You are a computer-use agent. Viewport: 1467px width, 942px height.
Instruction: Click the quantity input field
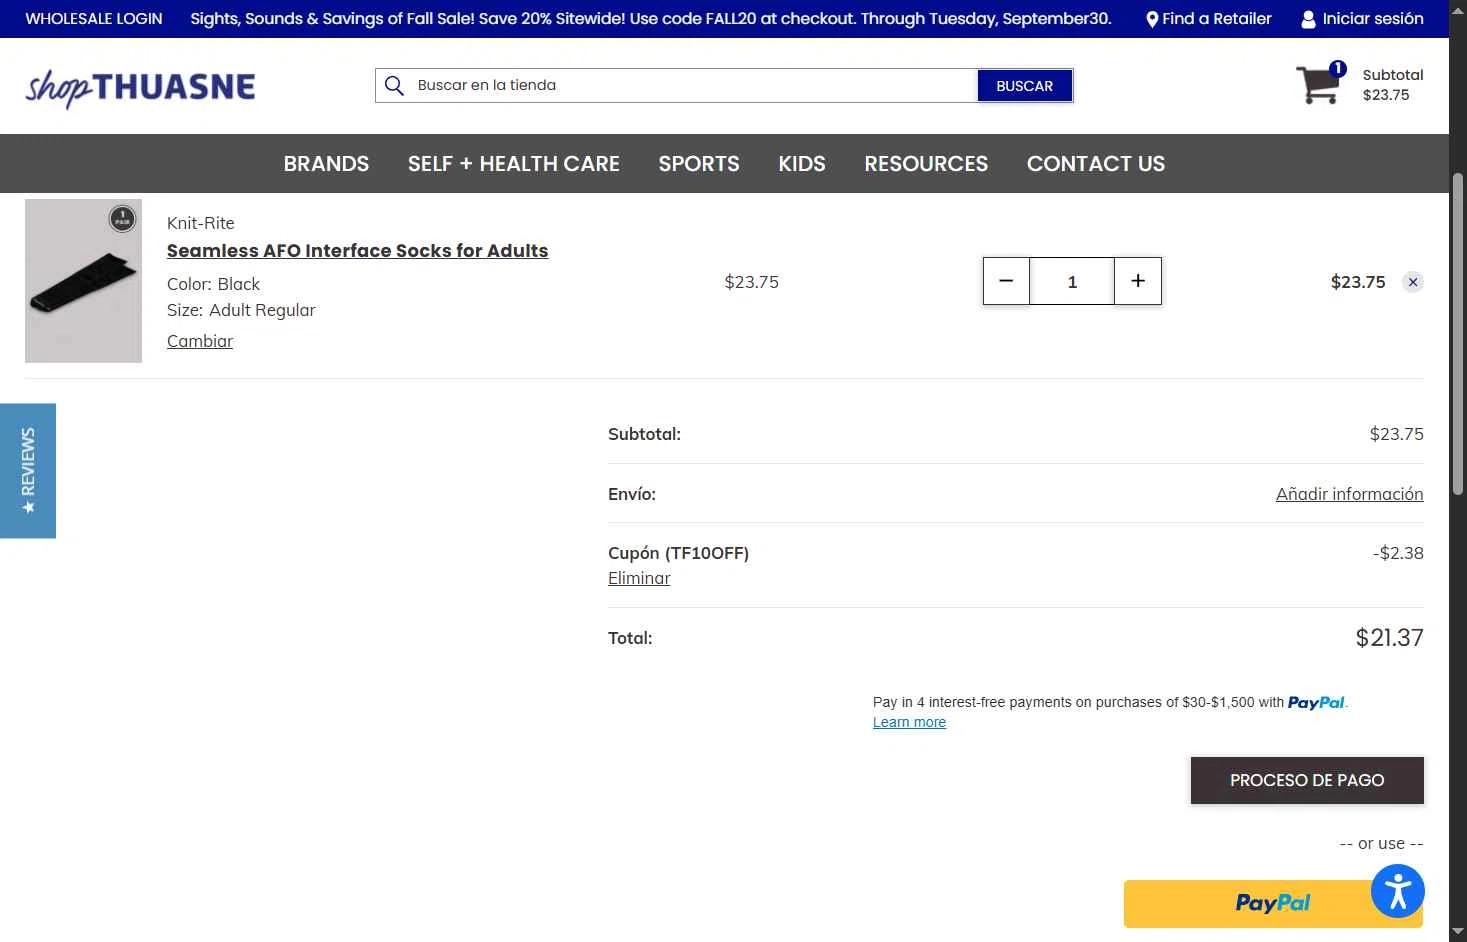(x=1072, y=281)
